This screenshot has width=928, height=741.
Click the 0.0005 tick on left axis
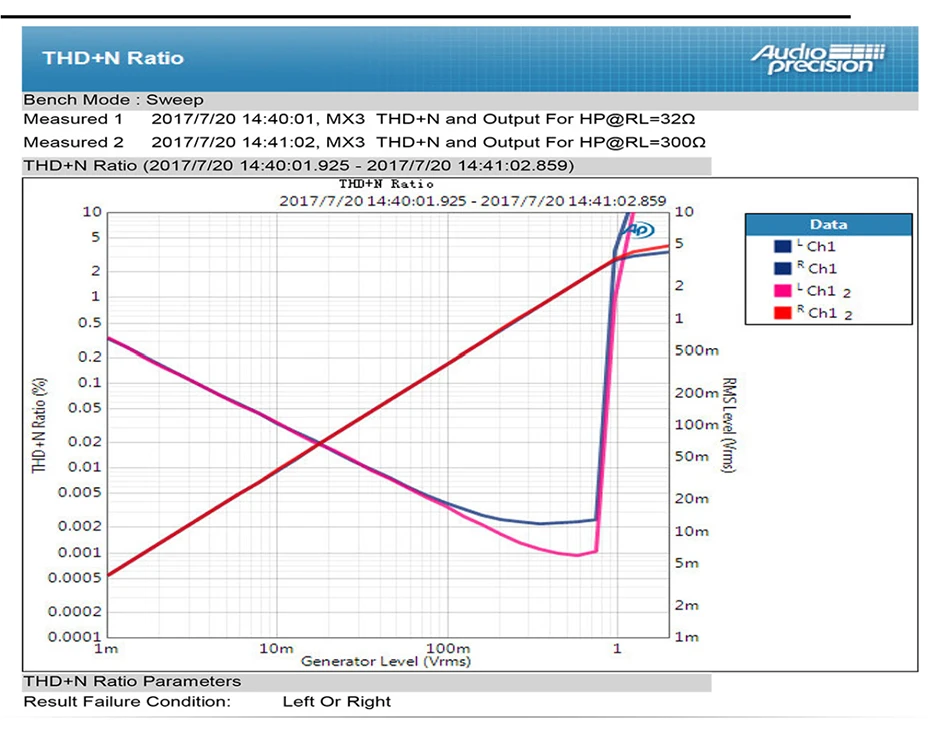tap(75, 578)
